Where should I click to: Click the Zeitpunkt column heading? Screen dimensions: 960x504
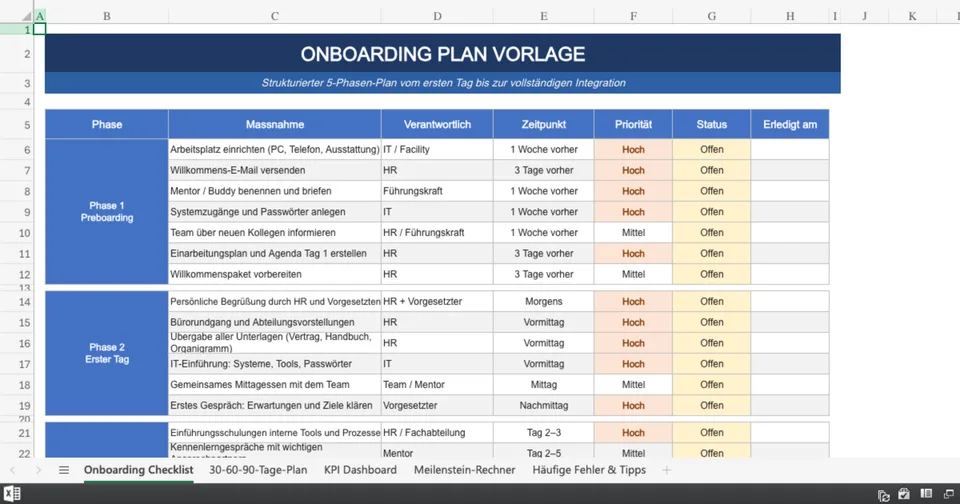pyautogui.click(x=544, y=124)
